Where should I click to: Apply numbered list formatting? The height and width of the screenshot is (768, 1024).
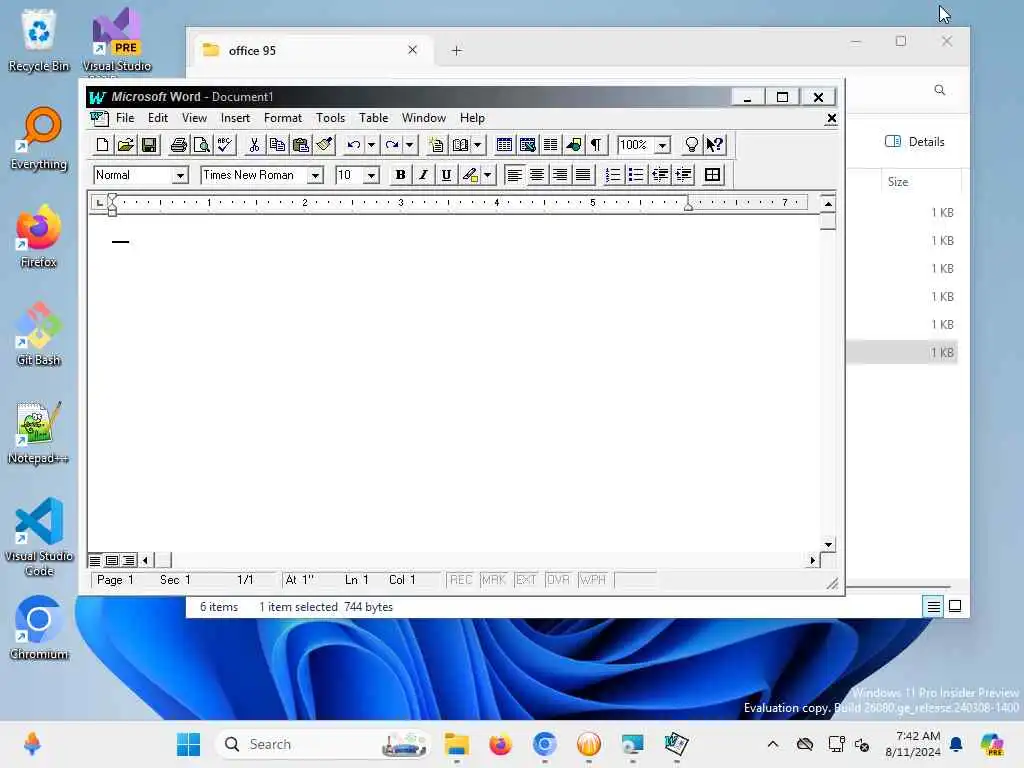point(613,175)
